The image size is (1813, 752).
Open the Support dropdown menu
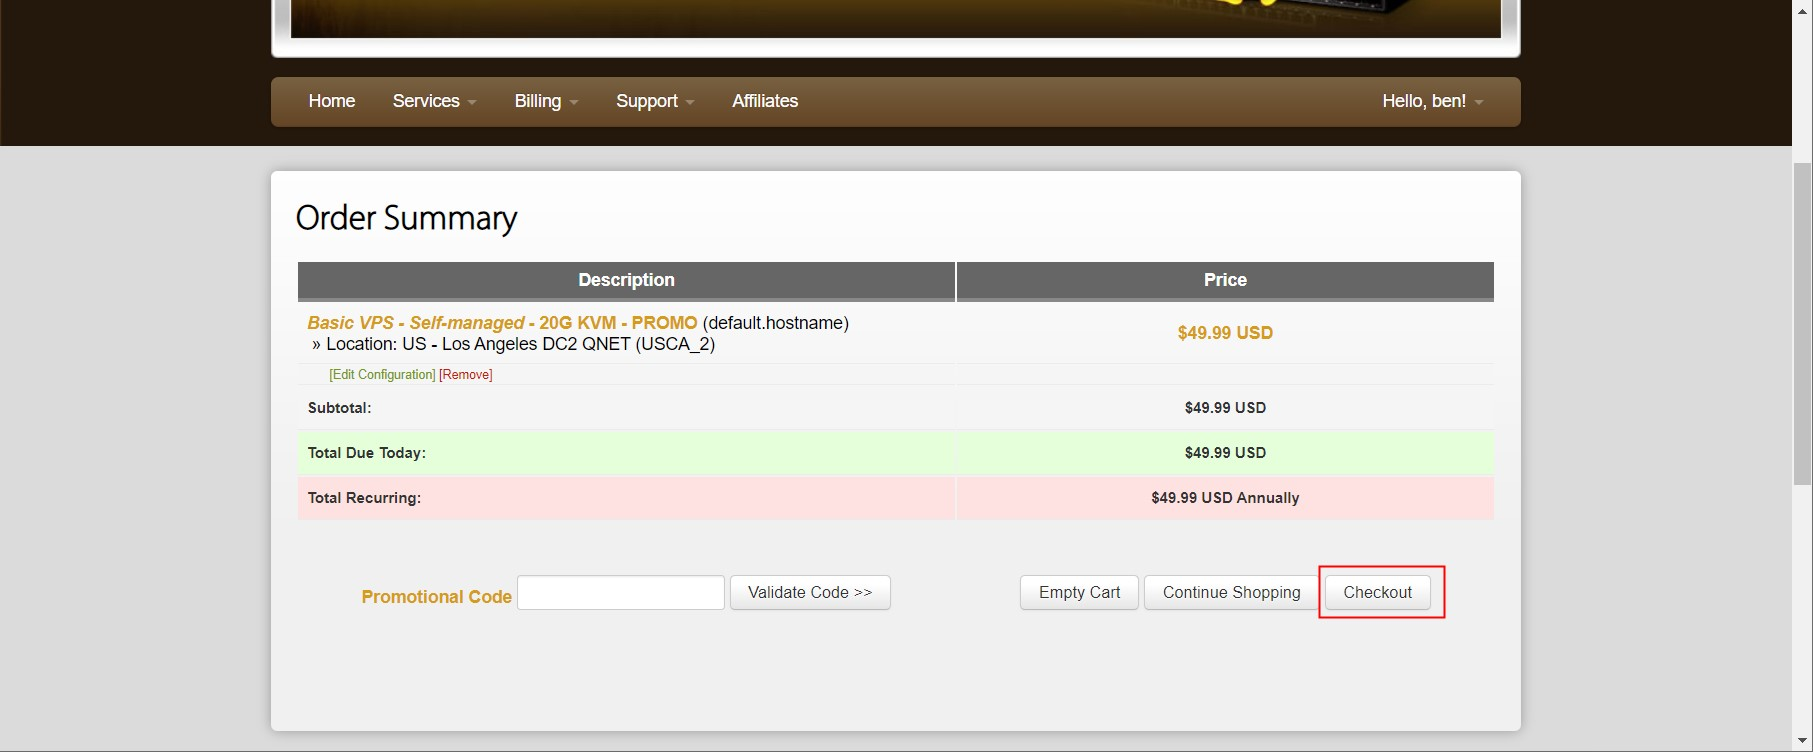point(654,101)
